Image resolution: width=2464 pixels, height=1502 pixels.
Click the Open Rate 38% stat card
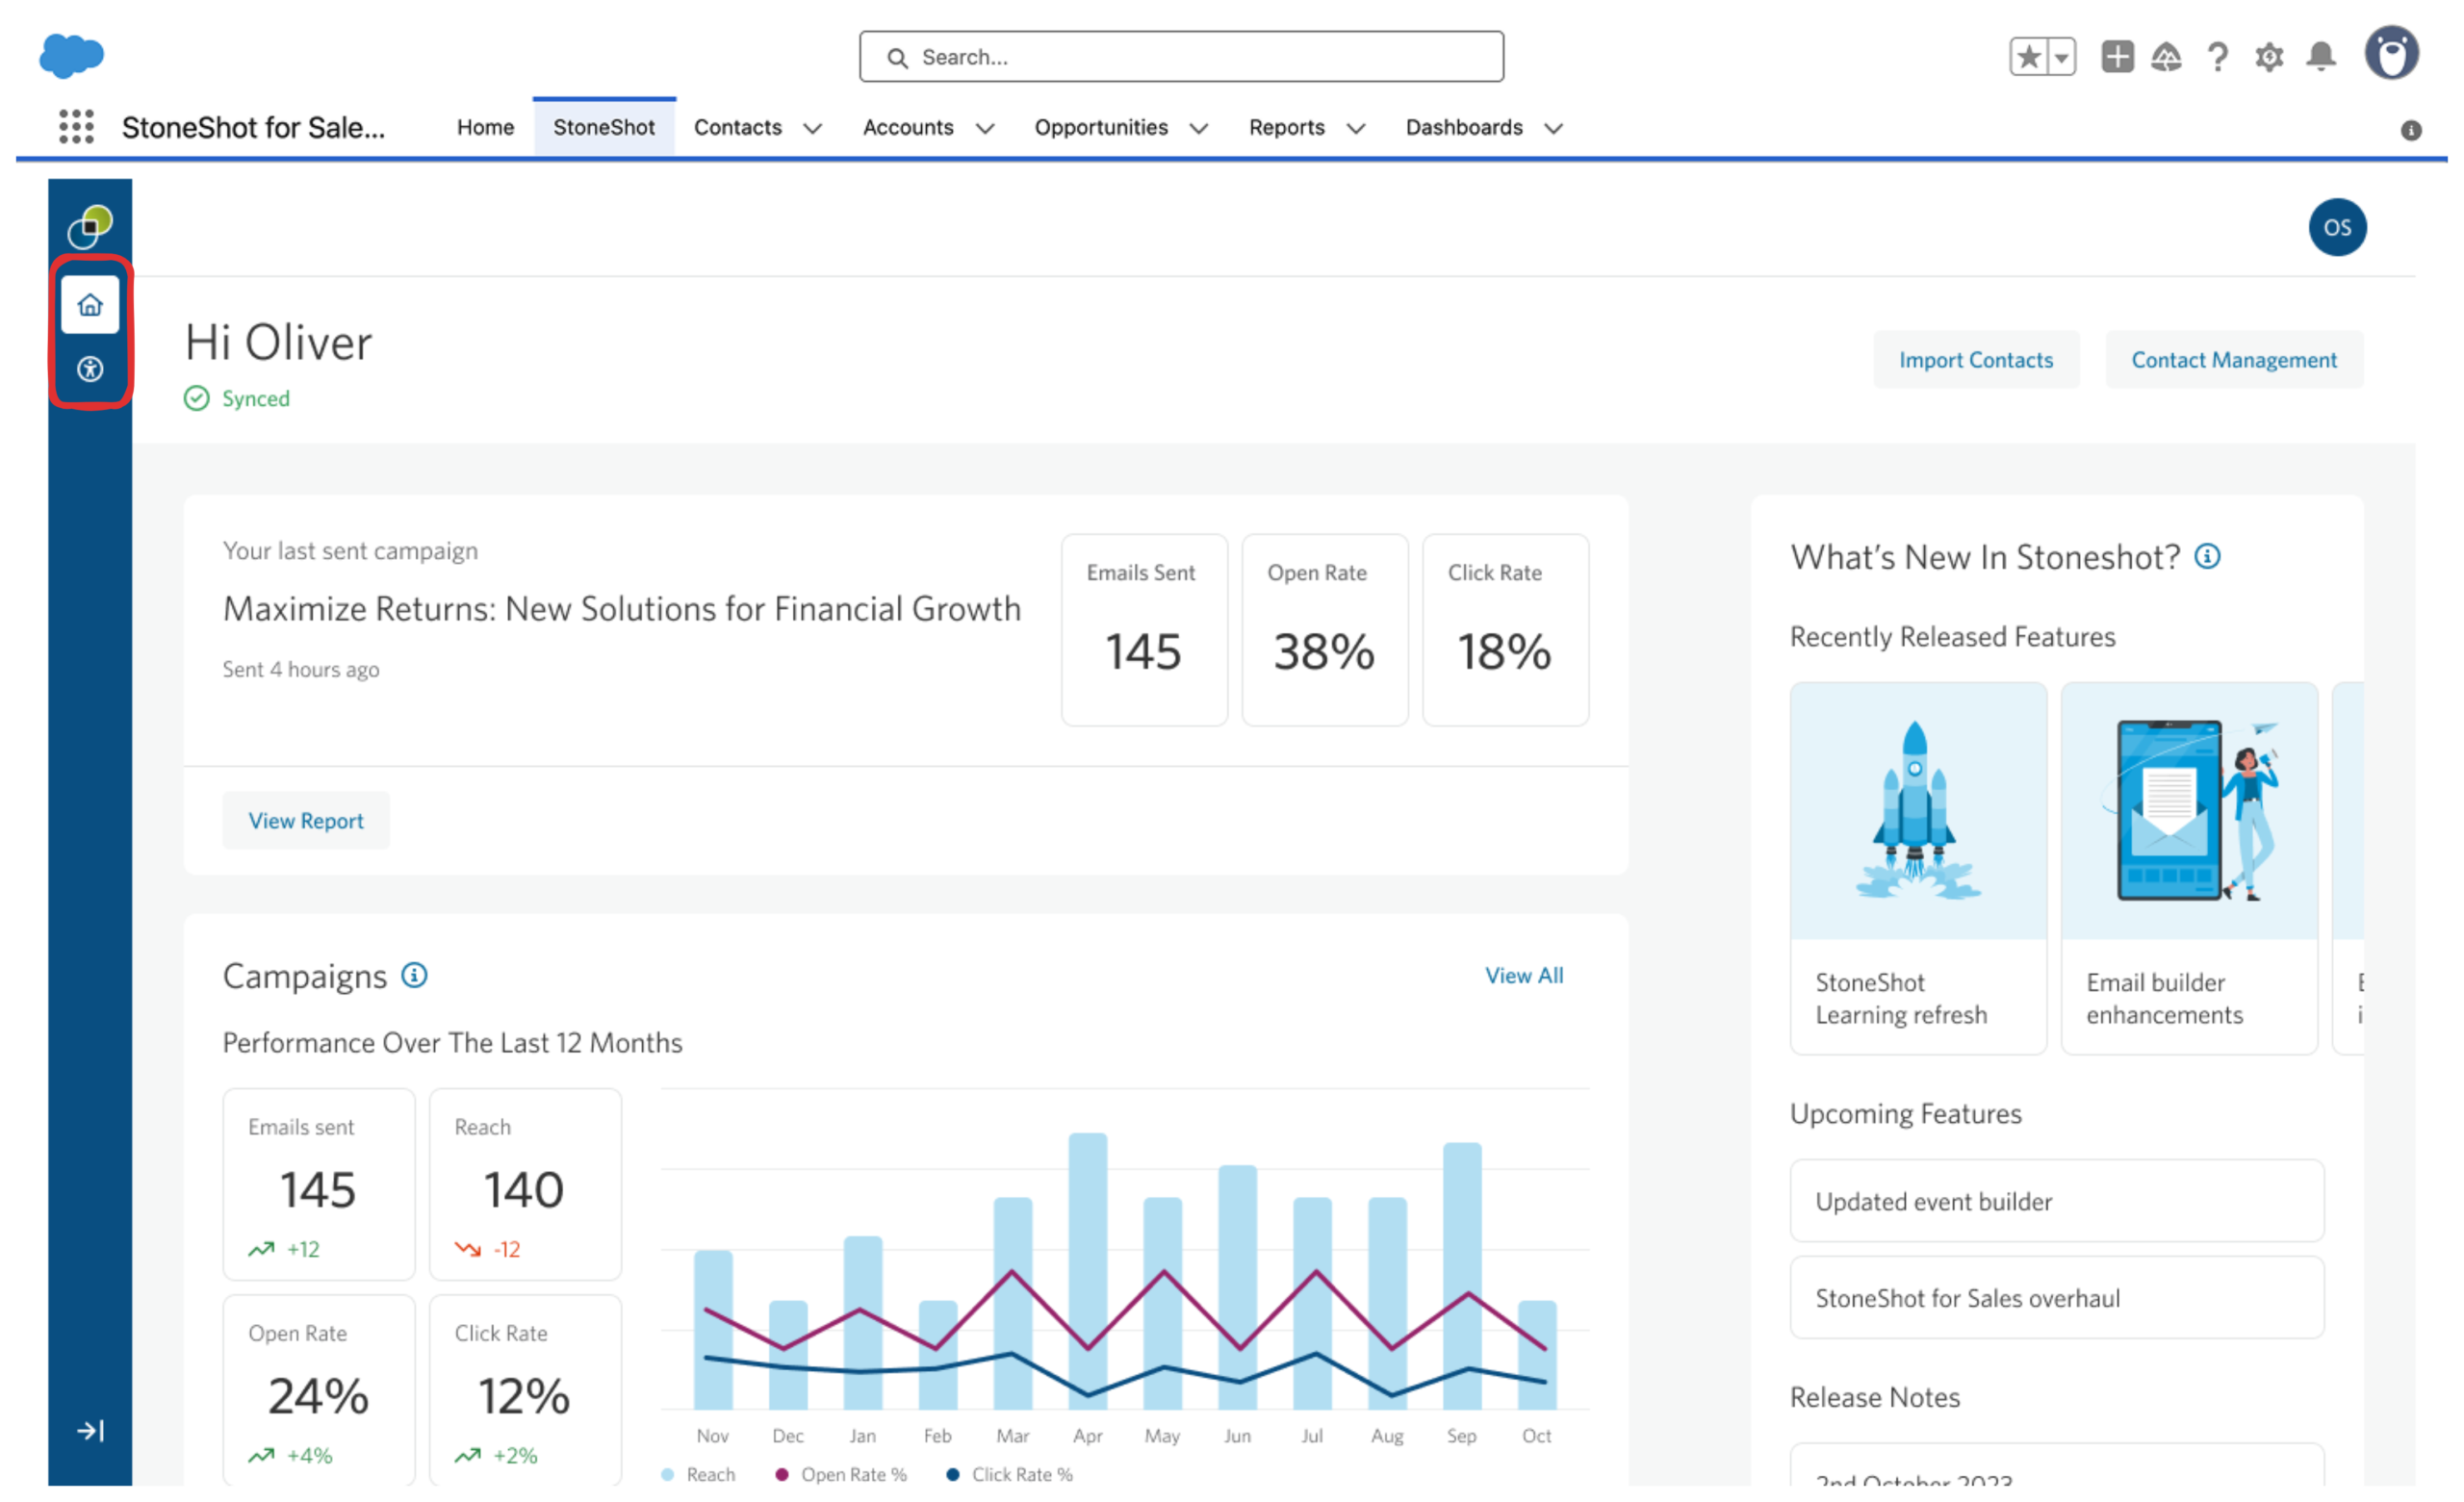[1325, 630]
